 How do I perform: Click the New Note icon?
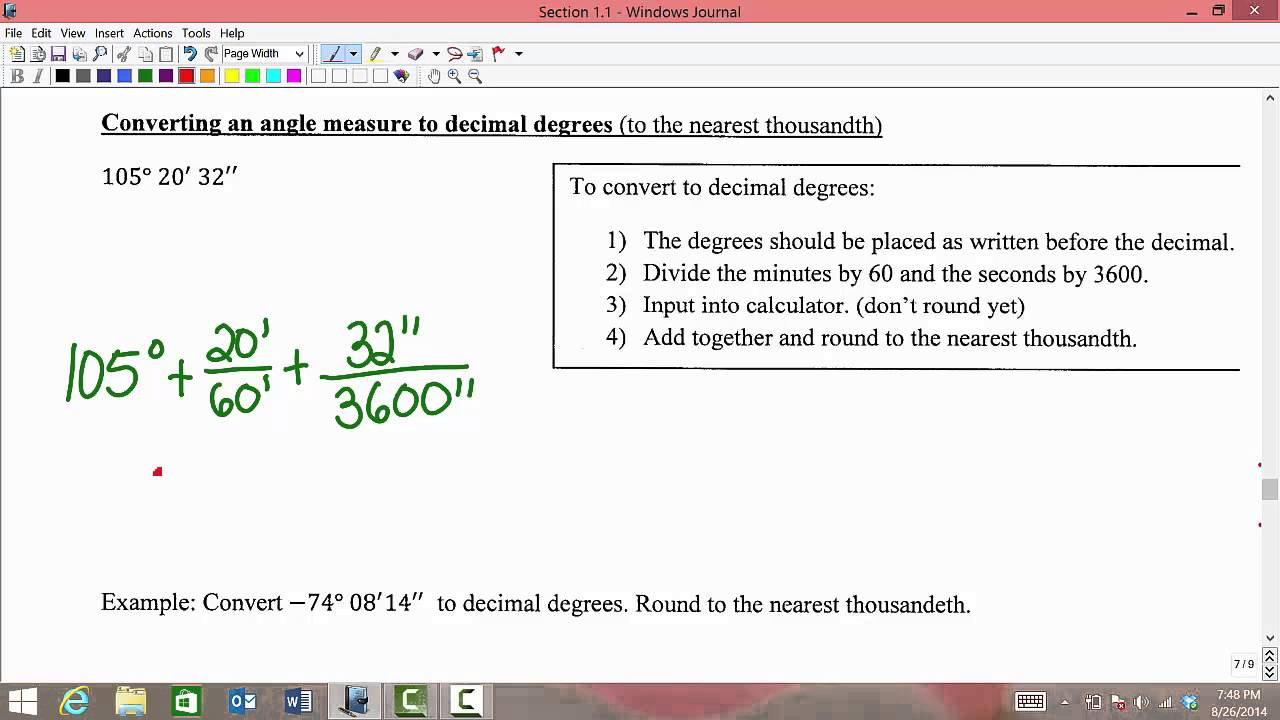click(17, 54)
